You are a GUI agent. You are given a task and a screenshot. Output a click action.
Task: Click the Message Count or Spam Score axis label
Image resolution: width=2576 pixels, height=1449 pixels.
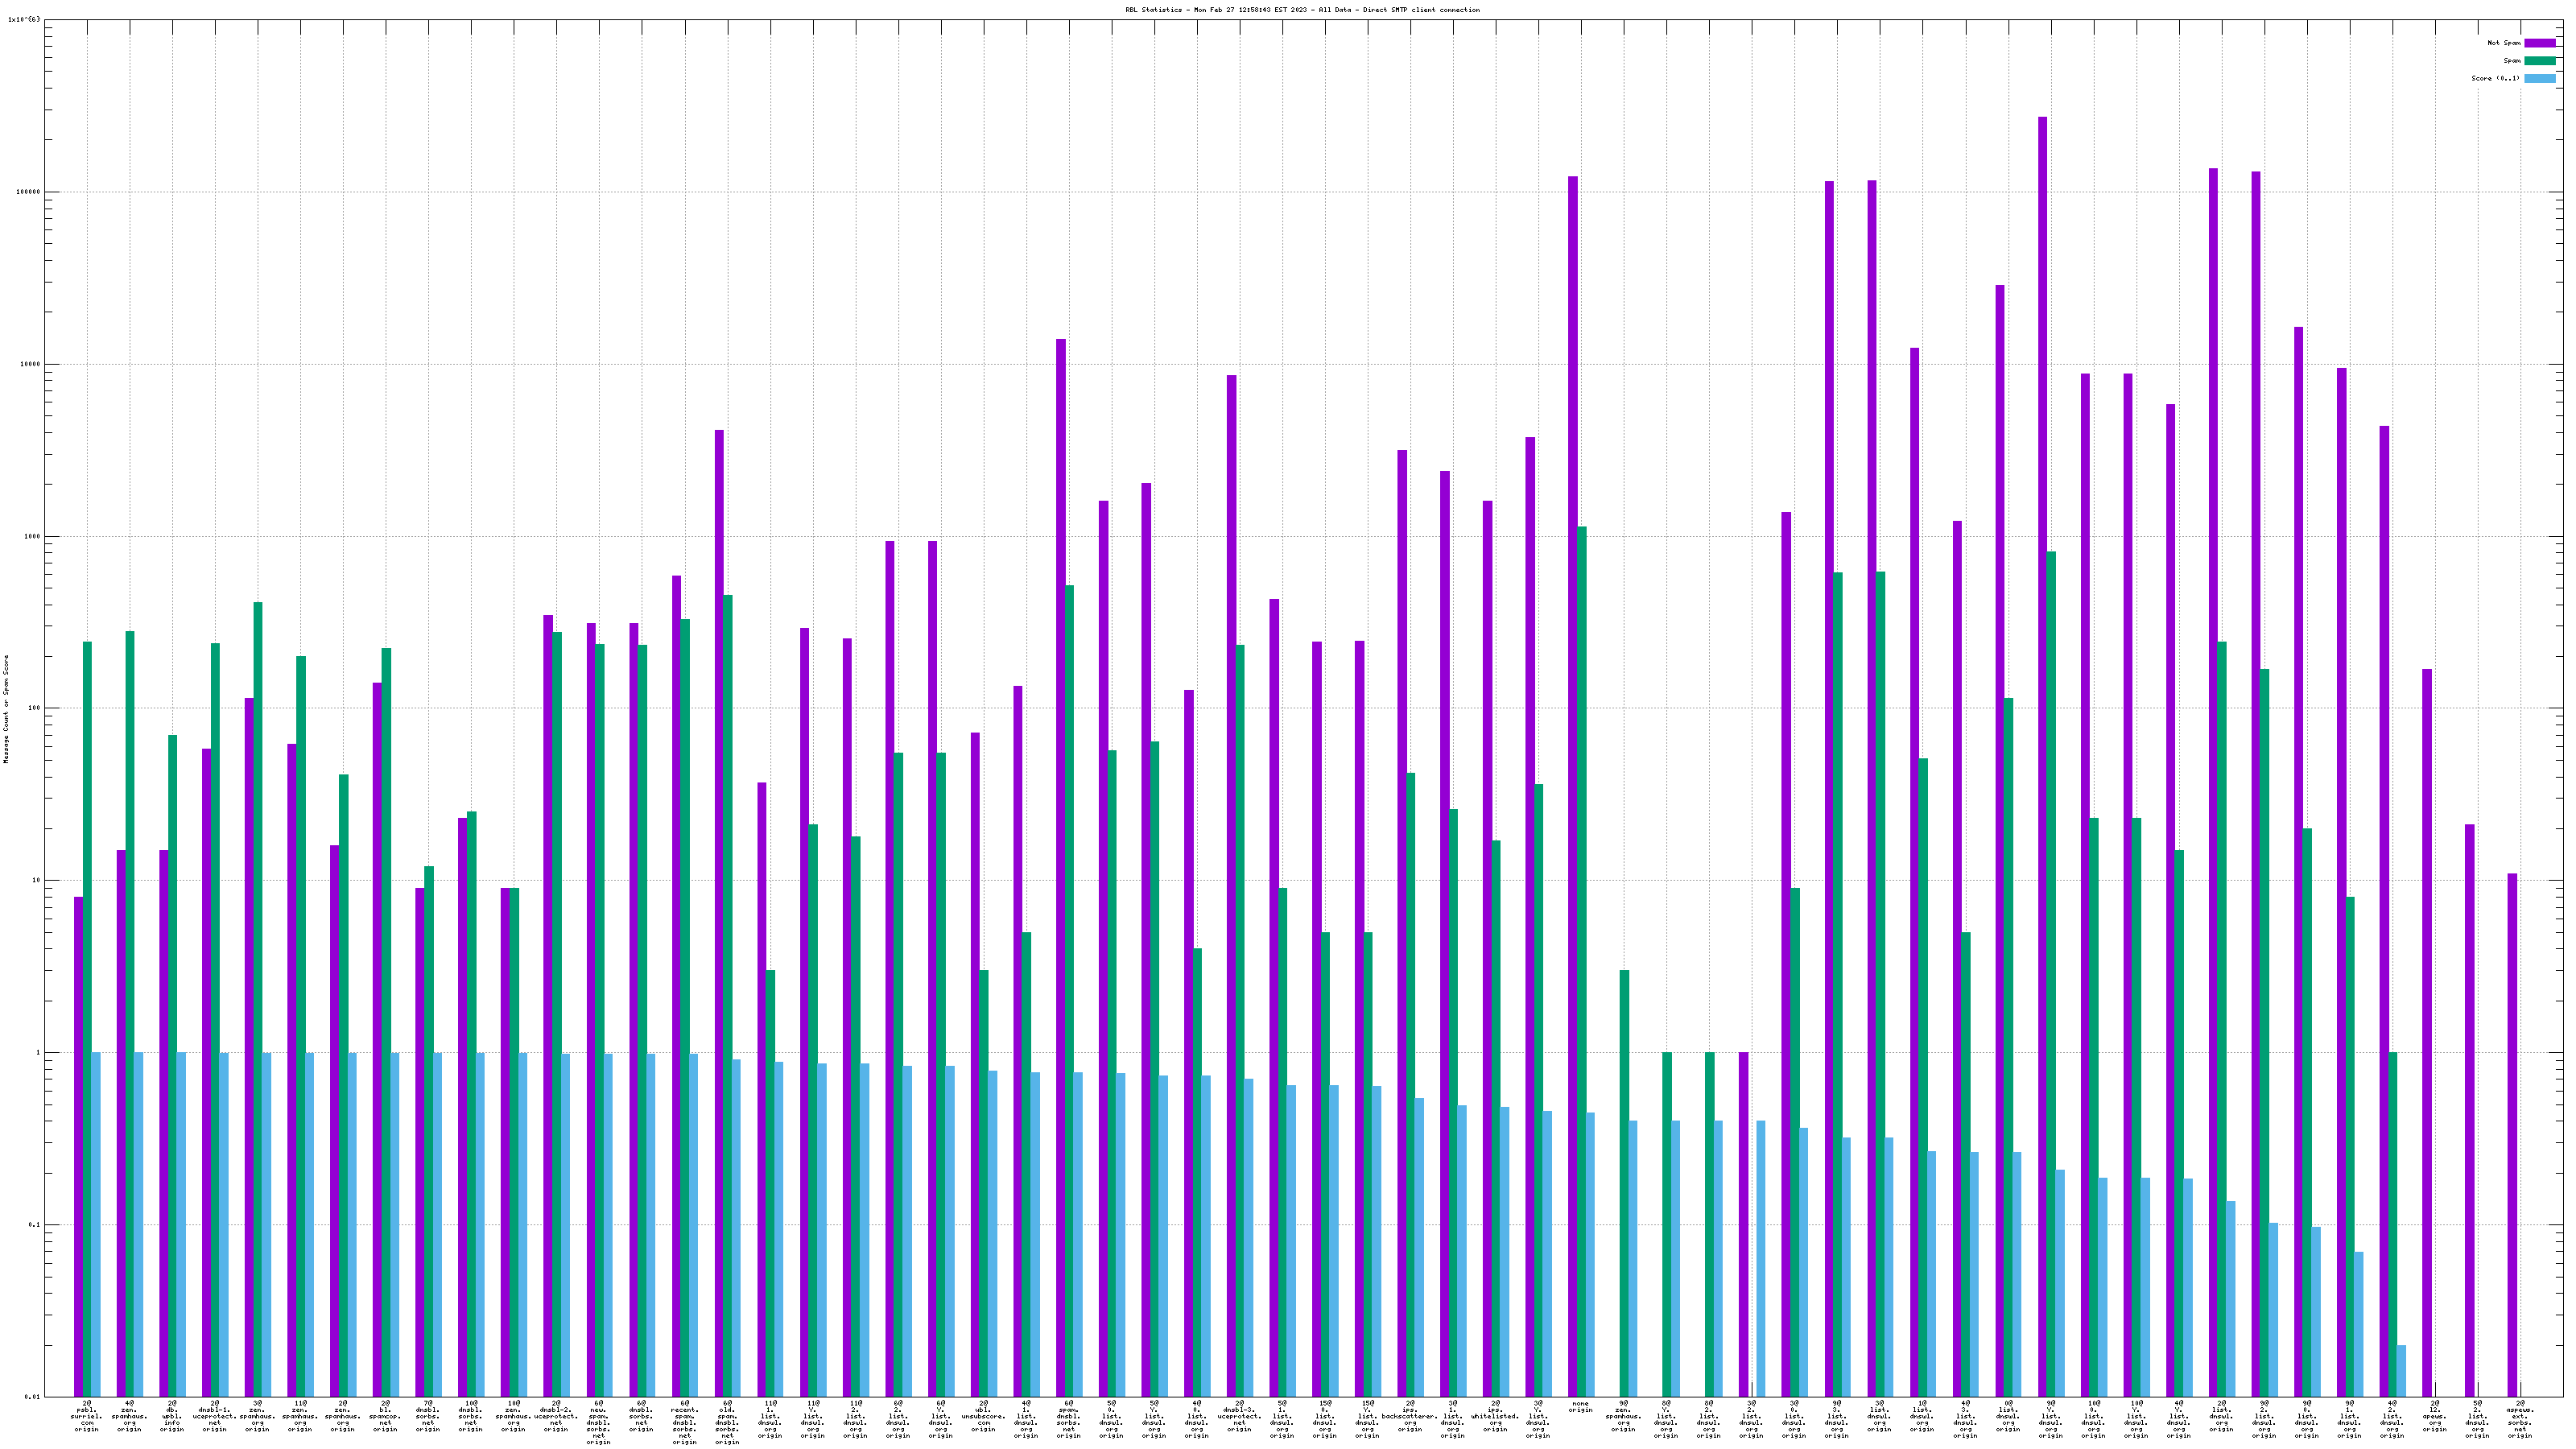[6, 709]
